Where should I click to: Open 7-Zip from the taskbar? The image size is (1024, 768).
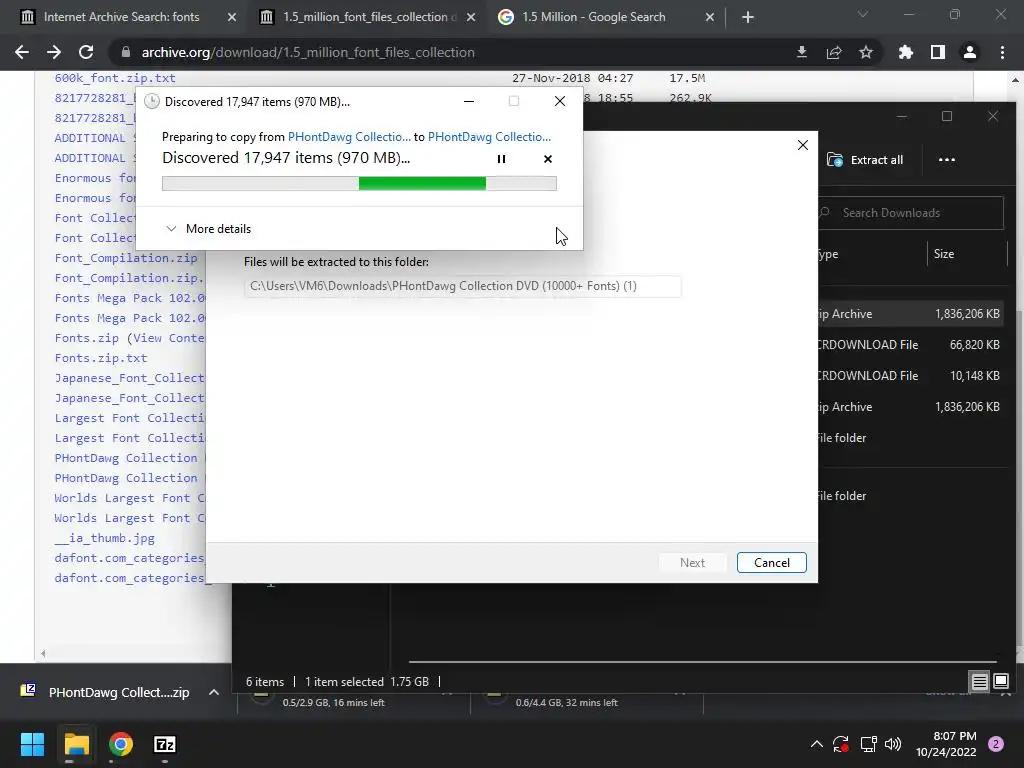[x=165, y=744]
